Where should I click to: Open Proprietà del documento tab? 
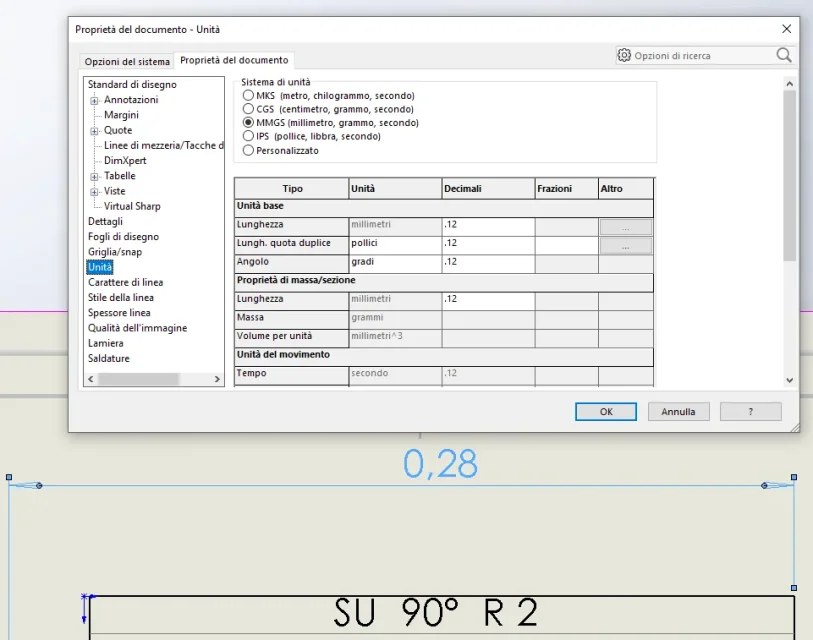(234, 61)
